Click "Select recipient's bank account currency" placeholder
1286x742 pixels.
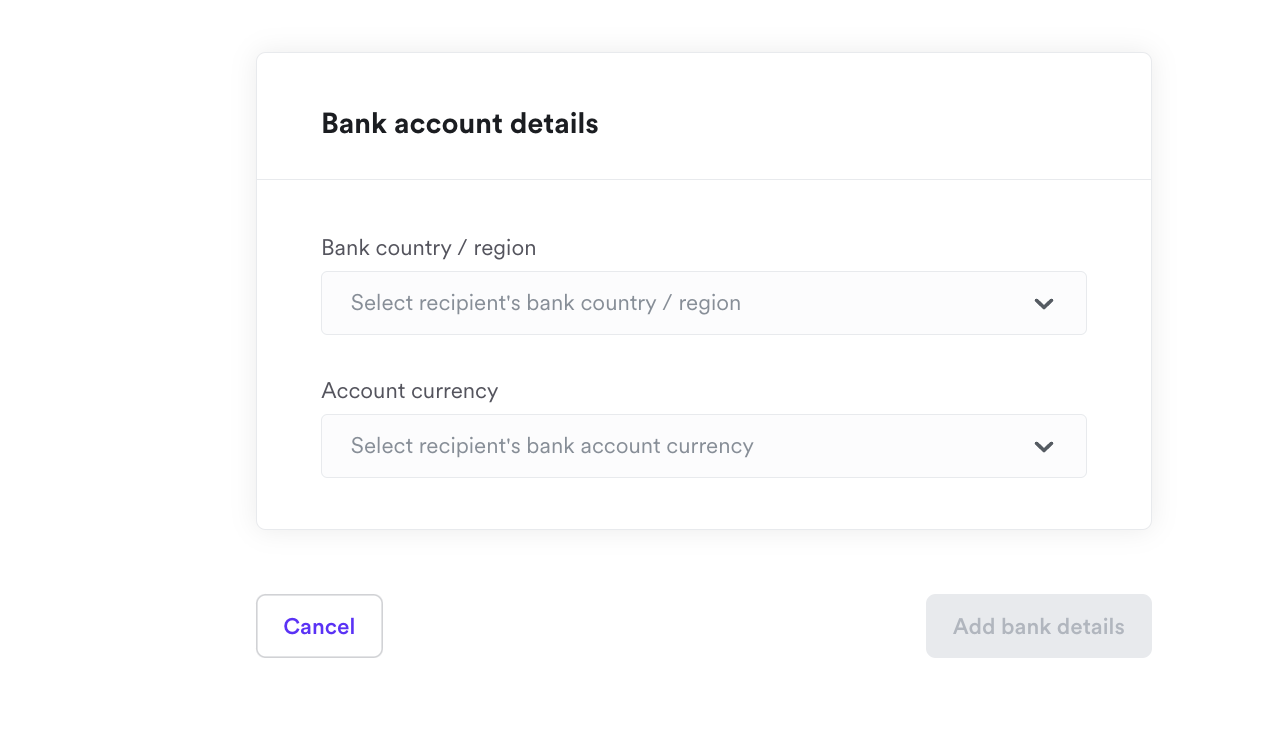tap(552, 446)
